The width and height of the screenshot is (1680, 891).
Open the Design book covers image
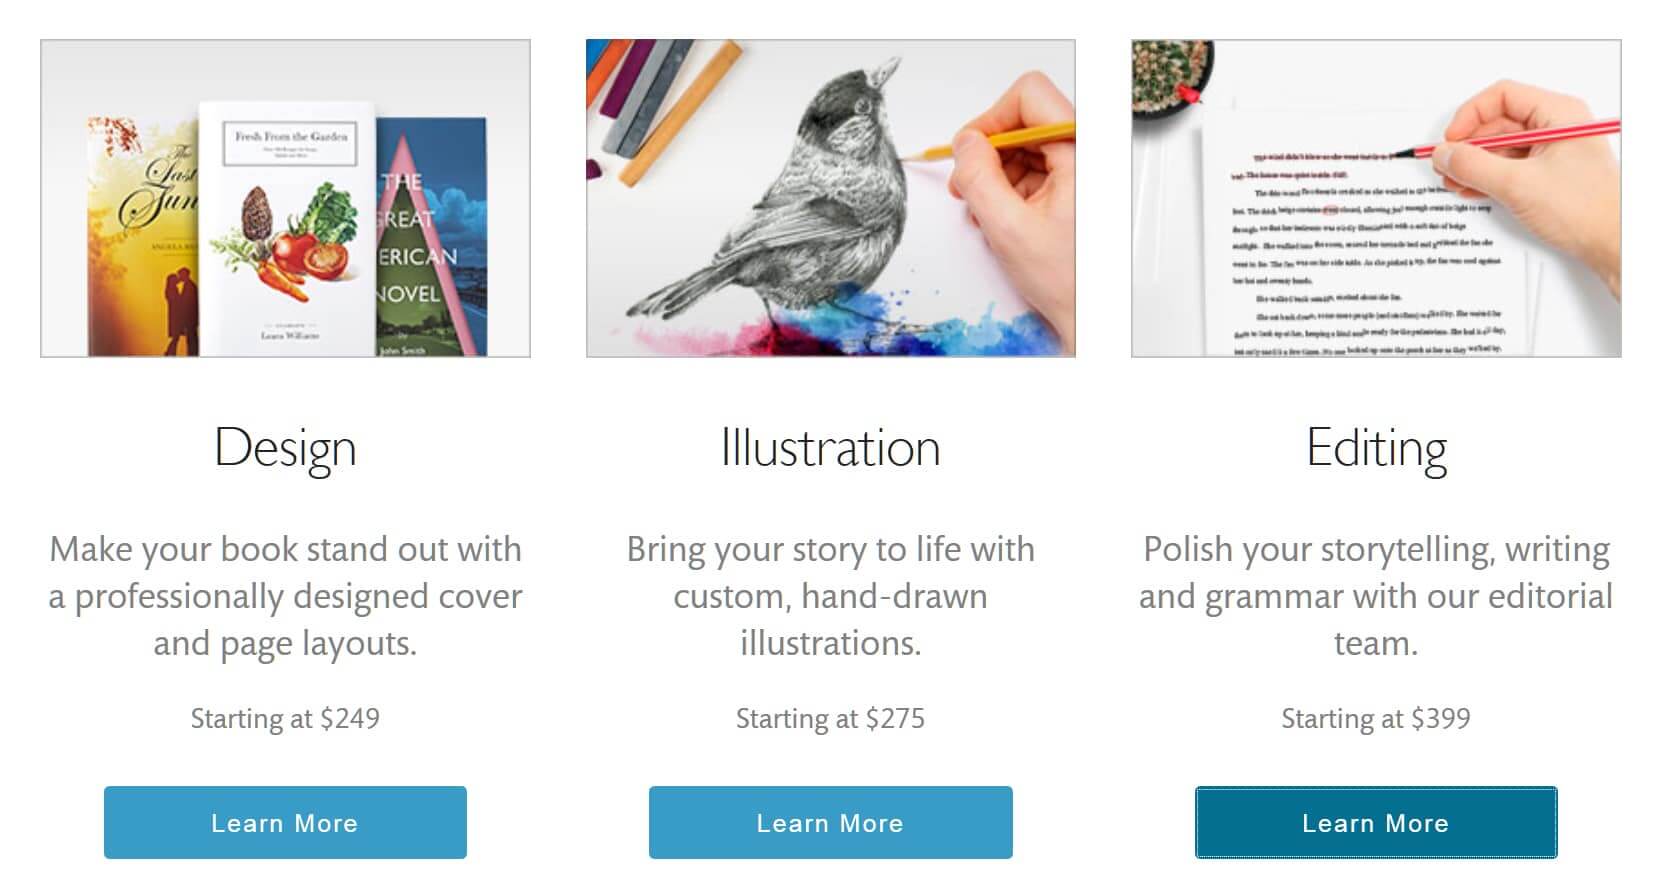pos(285,198)
